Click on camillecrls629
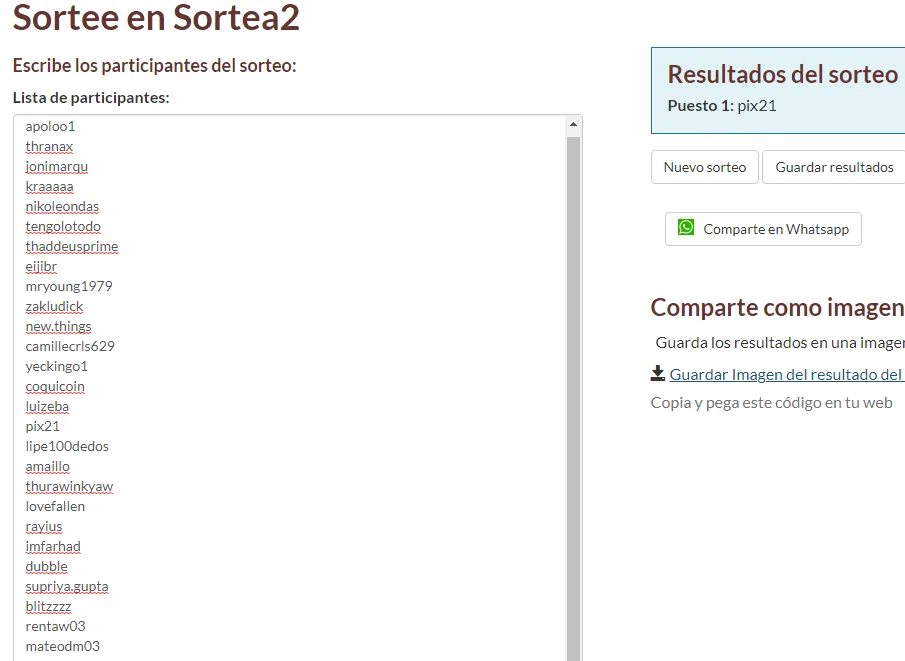 click(70, 346)
